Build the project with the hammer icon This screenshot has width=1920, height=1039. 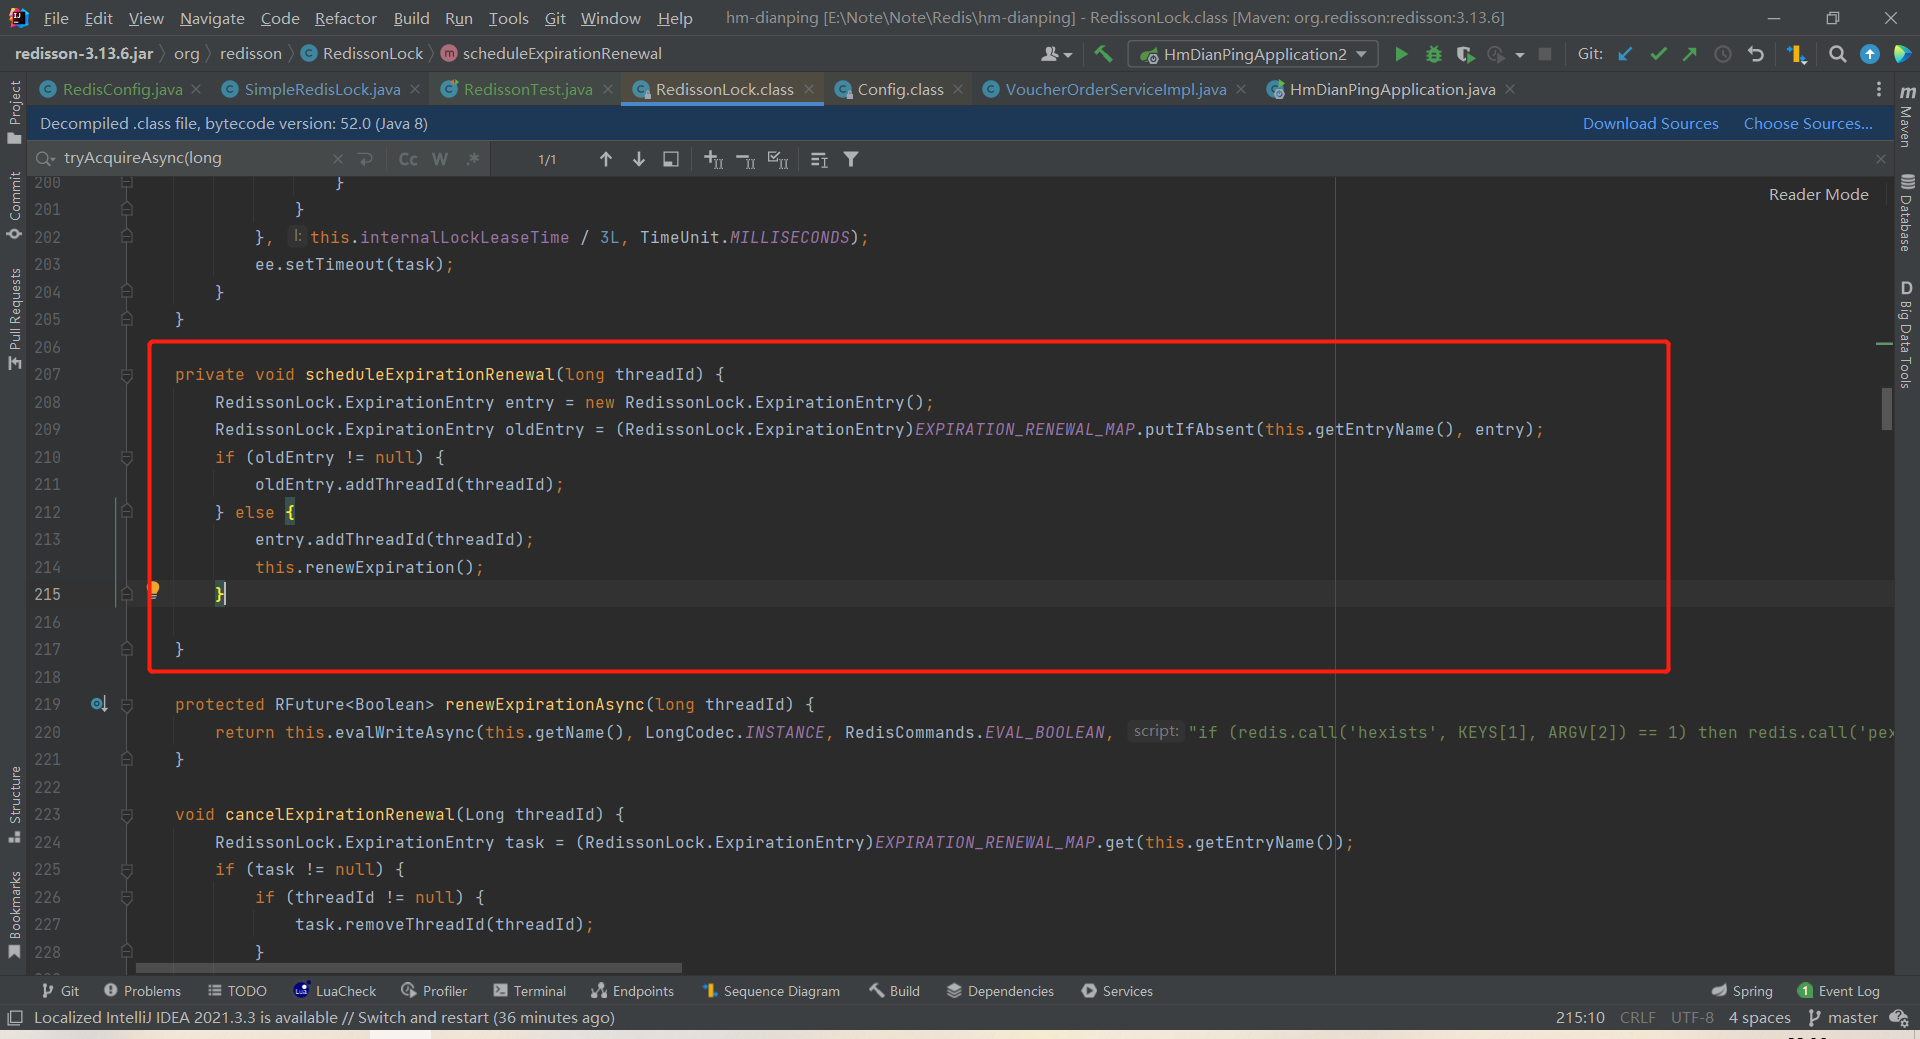coord(1103,54)
